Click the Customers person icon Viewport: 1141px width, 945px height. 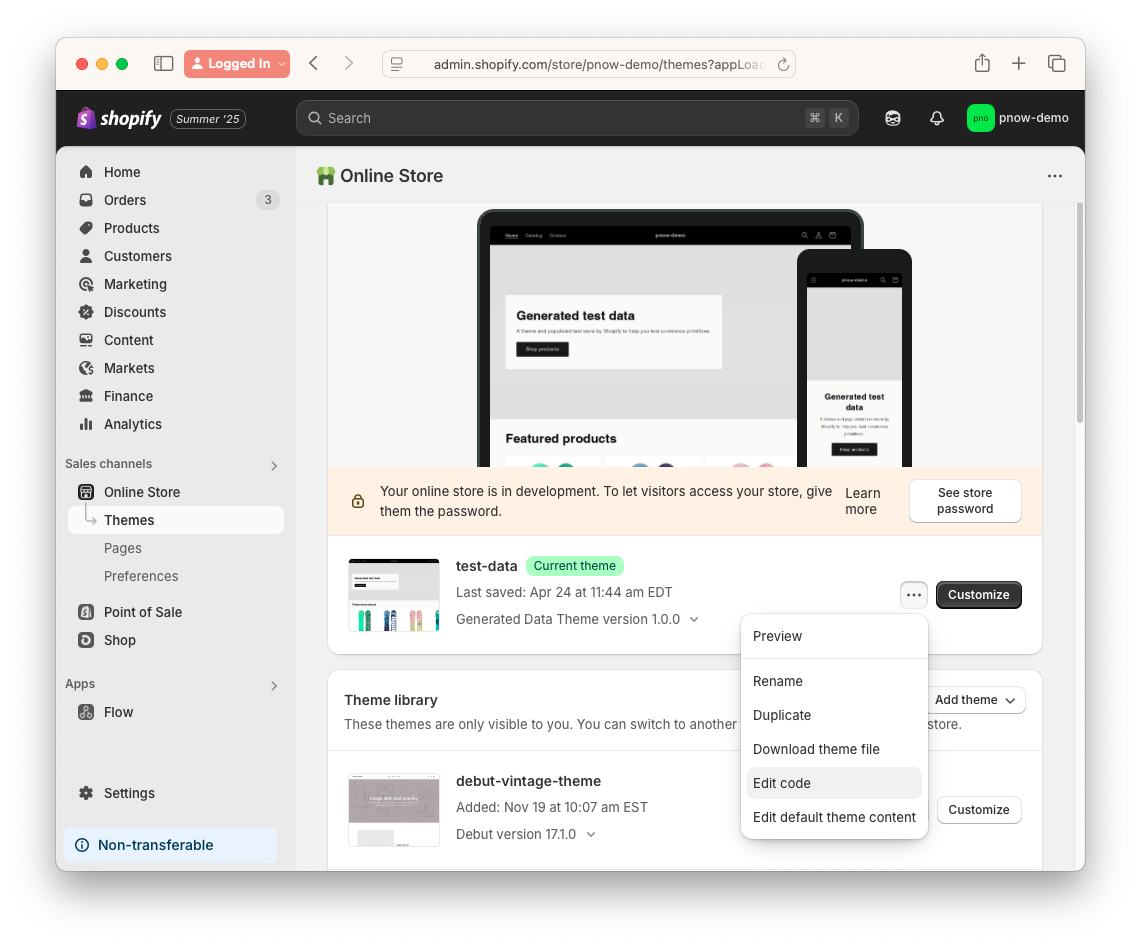point(86,256)
